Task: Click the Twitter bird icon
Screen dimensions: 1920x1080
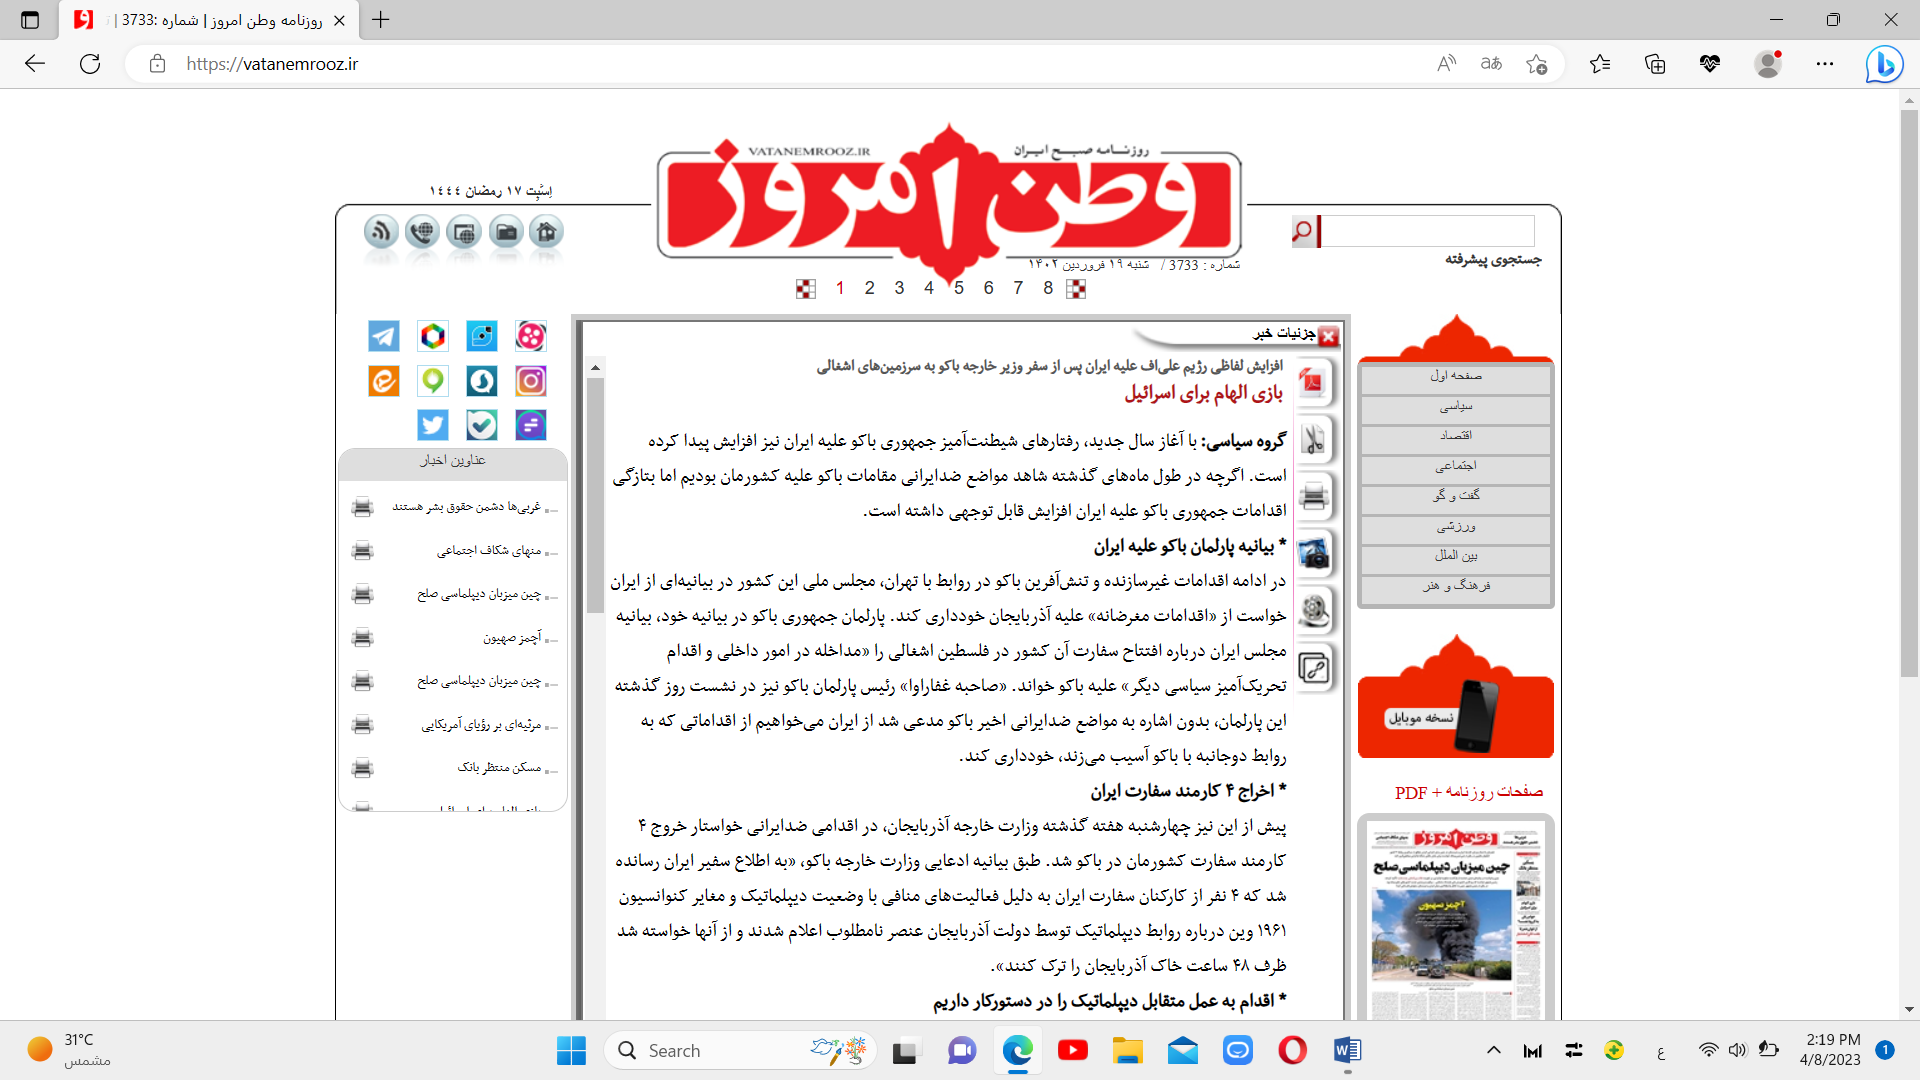Action: pos(432,425)
